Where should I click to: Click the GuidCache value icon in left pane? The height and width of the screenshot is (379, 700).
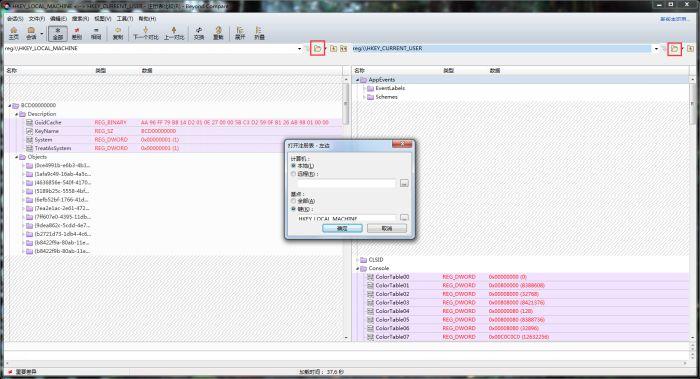(x=29, y=122)
